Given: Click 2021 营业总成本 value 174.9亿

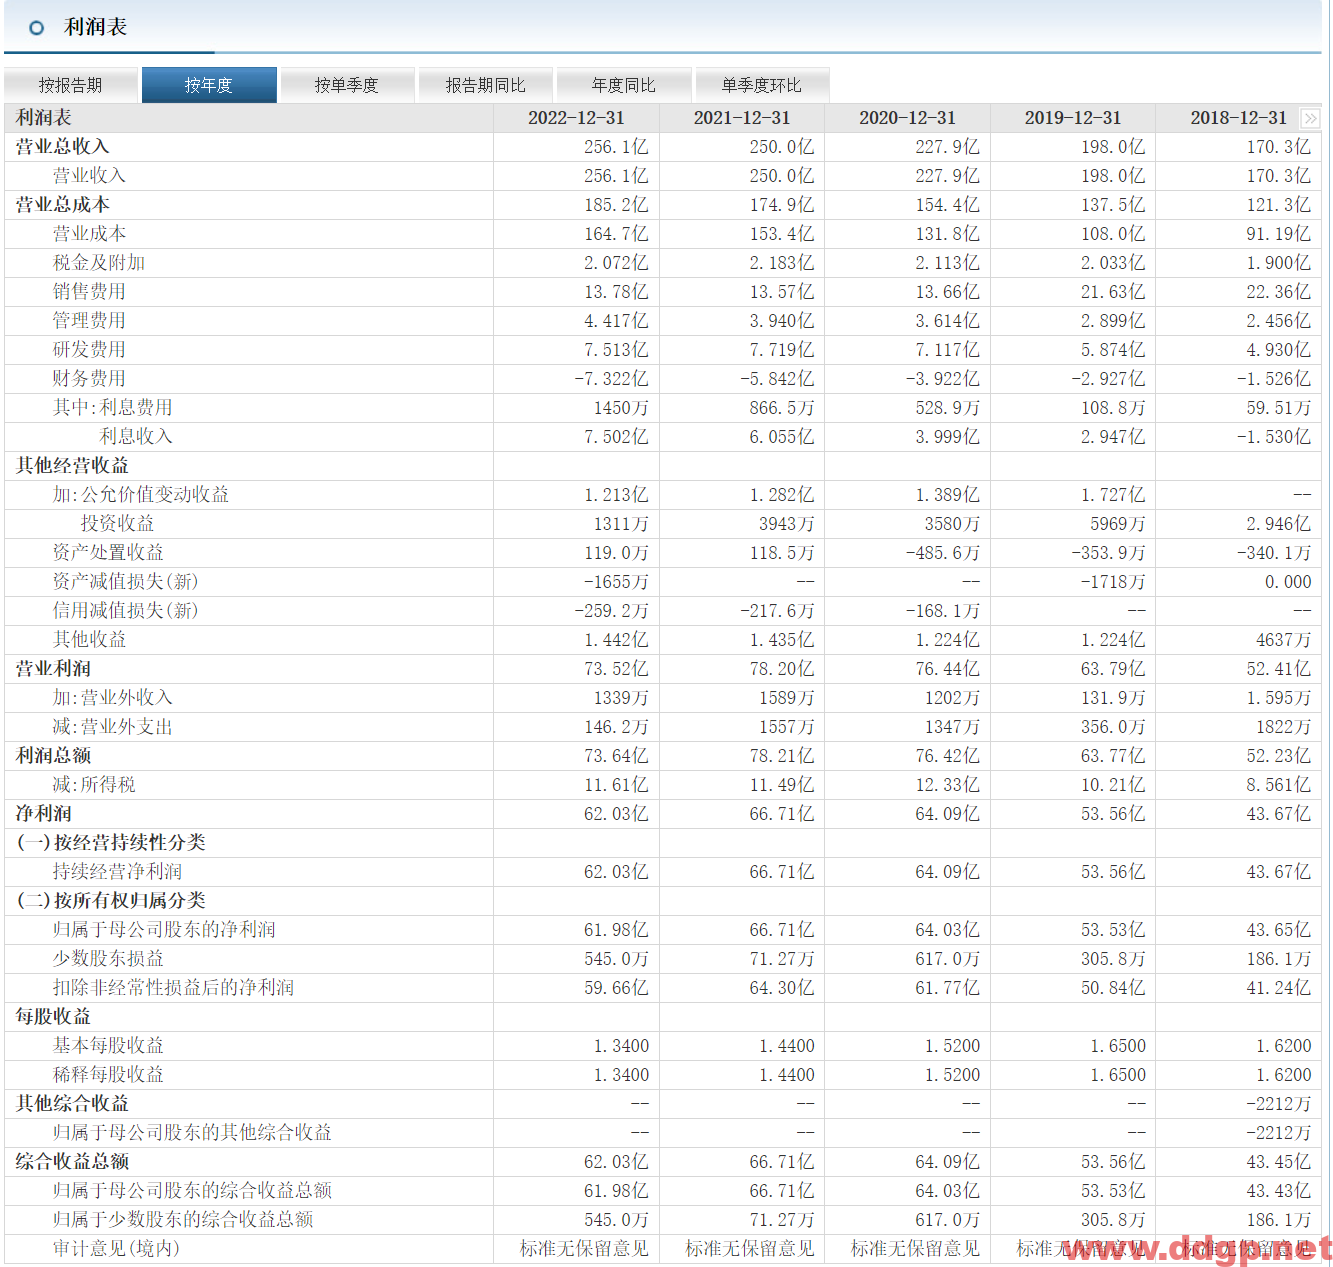Looking at the screenshot, I should click(782, 205).
